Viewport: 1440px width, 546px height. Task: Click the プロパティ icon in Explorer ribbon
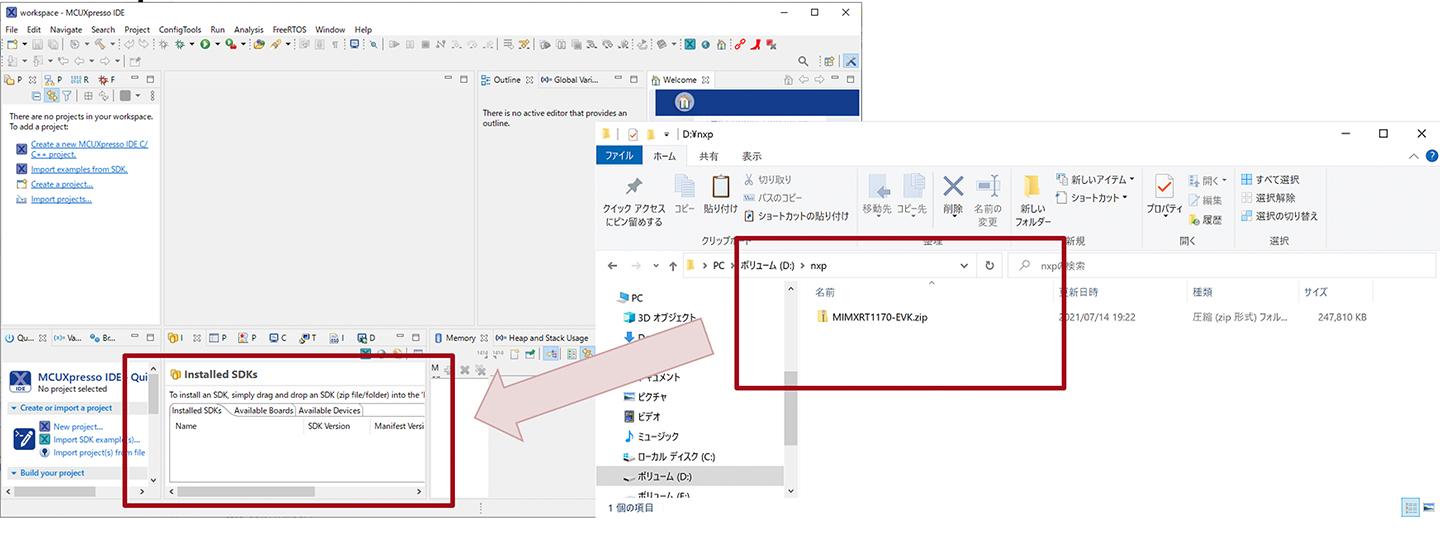[1164, 187]
